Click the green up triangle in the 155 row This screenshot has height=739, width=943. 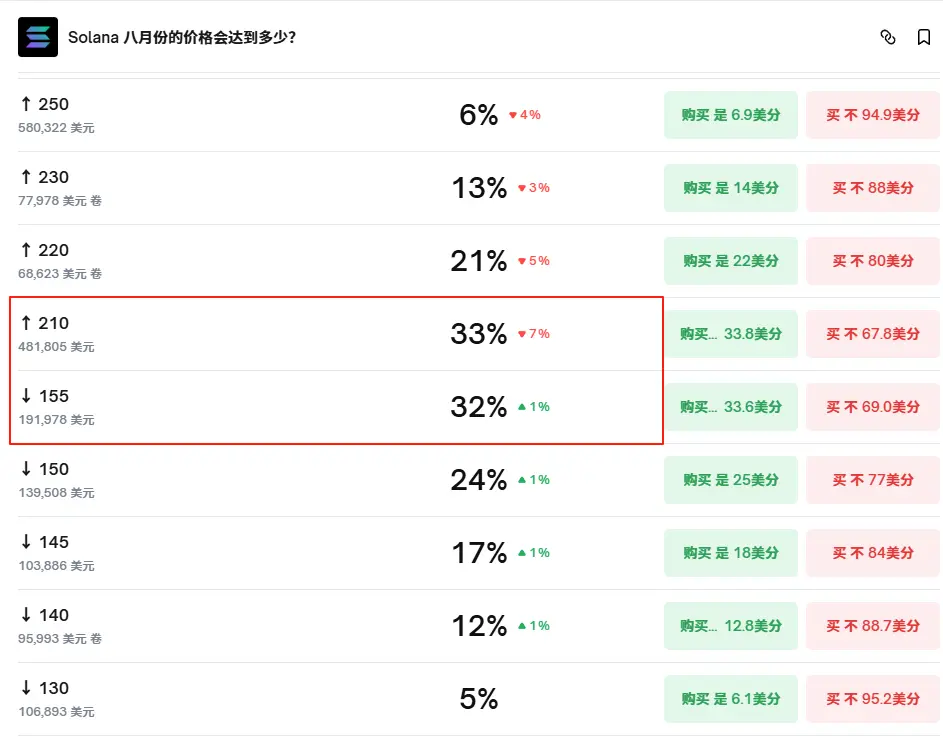coord(522,407)
